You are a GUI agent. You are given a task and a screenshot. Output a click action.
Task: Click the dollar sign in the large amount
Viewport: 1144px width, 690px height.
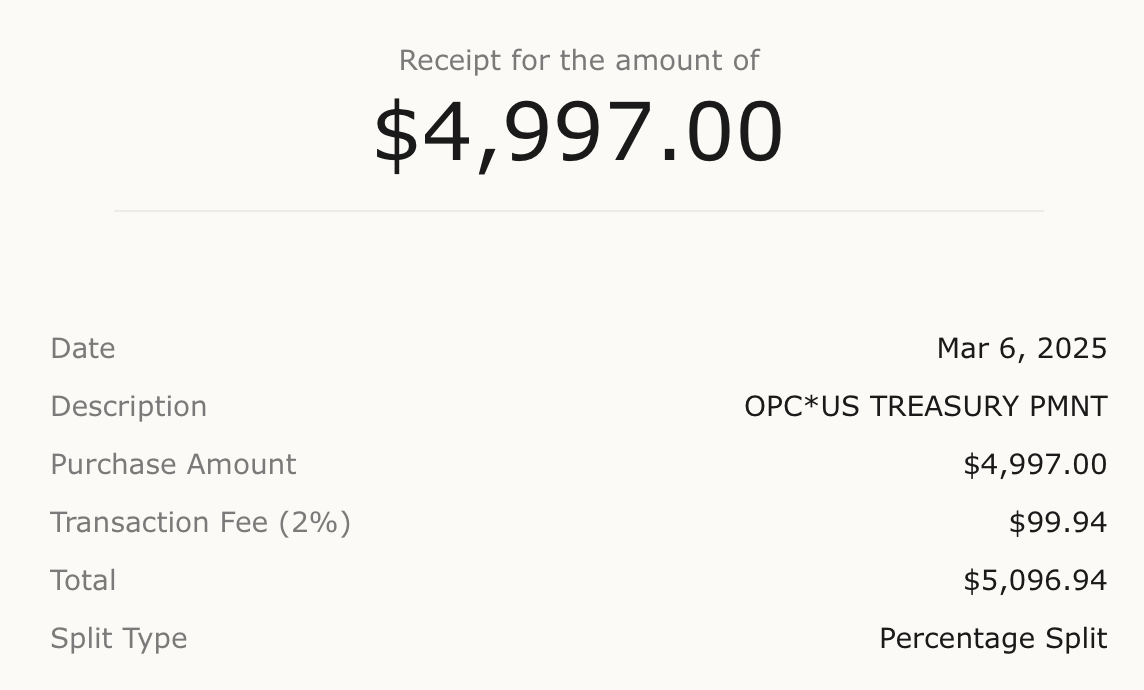point(396,135)
